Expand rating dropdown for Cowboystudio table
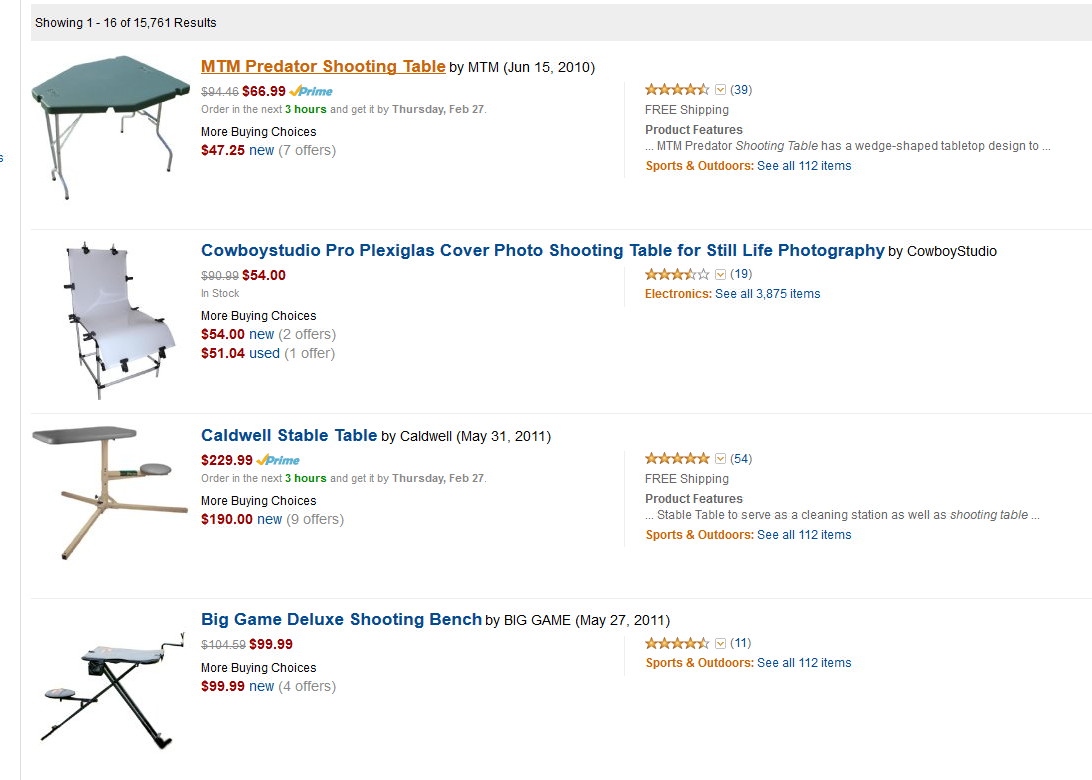The image size is (1092, 780). [x=720, y=274]
